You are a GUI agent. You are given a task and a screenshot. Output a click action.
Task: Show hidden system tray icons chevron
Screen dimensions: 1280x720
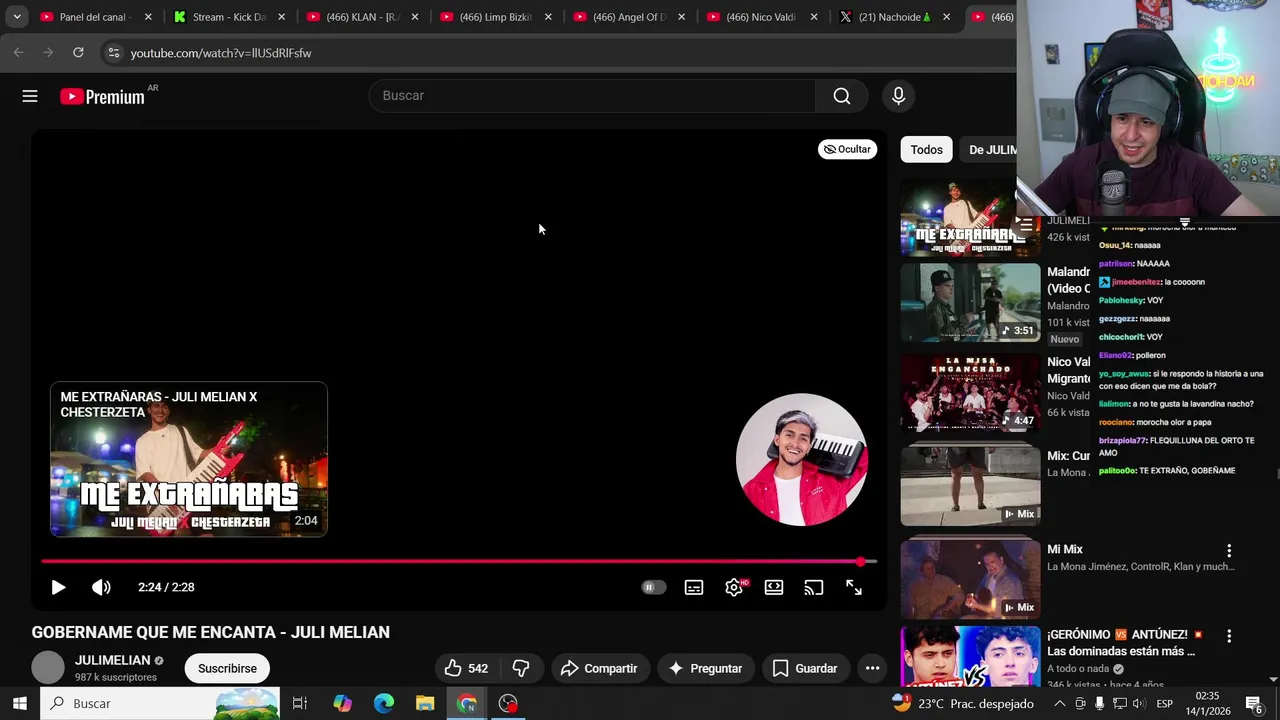tap(1060, 703)
